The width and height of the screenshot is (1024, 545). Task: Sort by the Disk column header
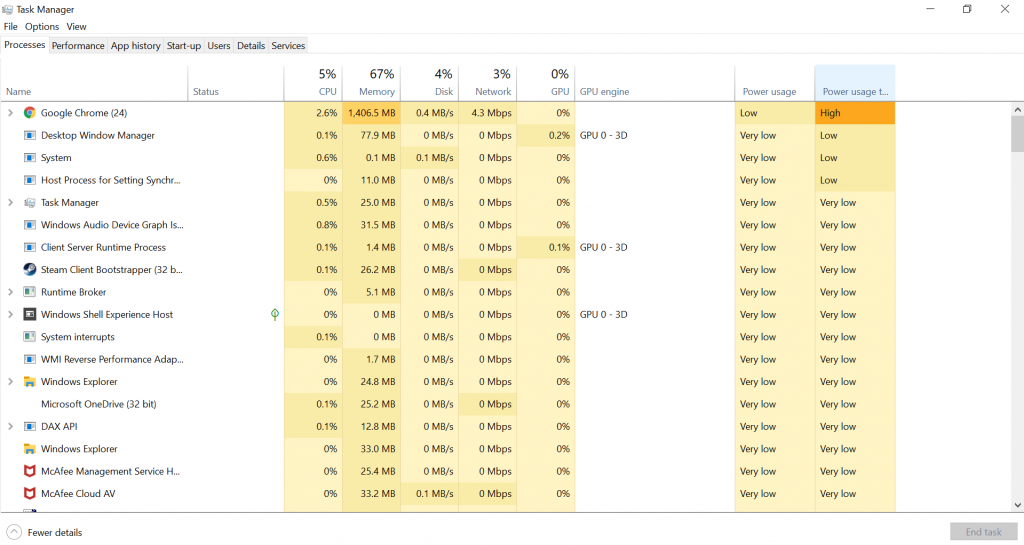pyautogui.click(x=429, y=83)
